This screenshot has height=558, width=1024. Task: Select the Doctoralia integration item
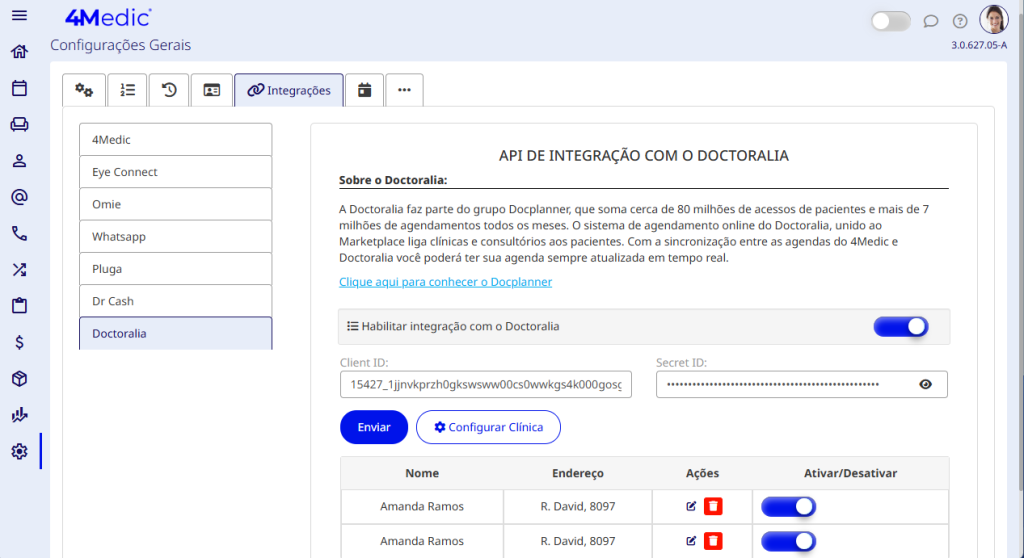coord(176,333)
